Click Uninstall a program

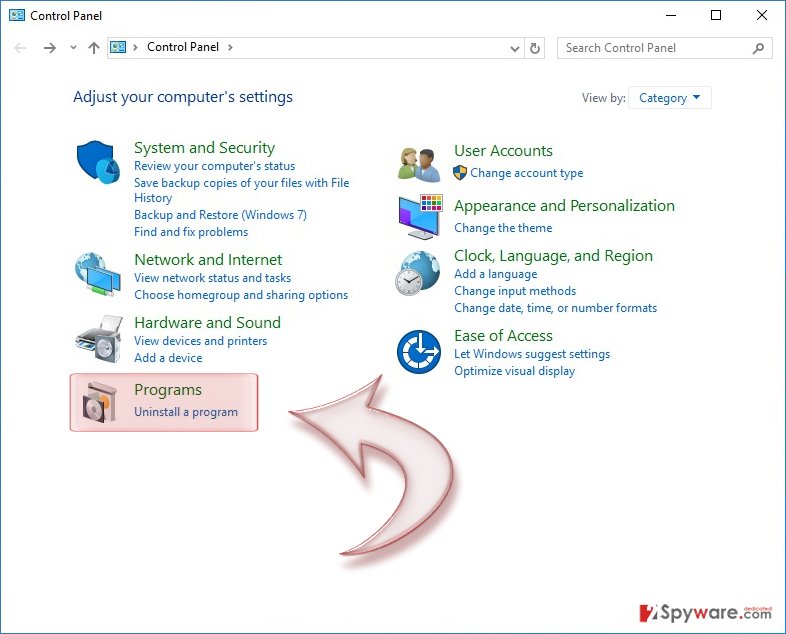pyautogui.click(x=186, y=412)
